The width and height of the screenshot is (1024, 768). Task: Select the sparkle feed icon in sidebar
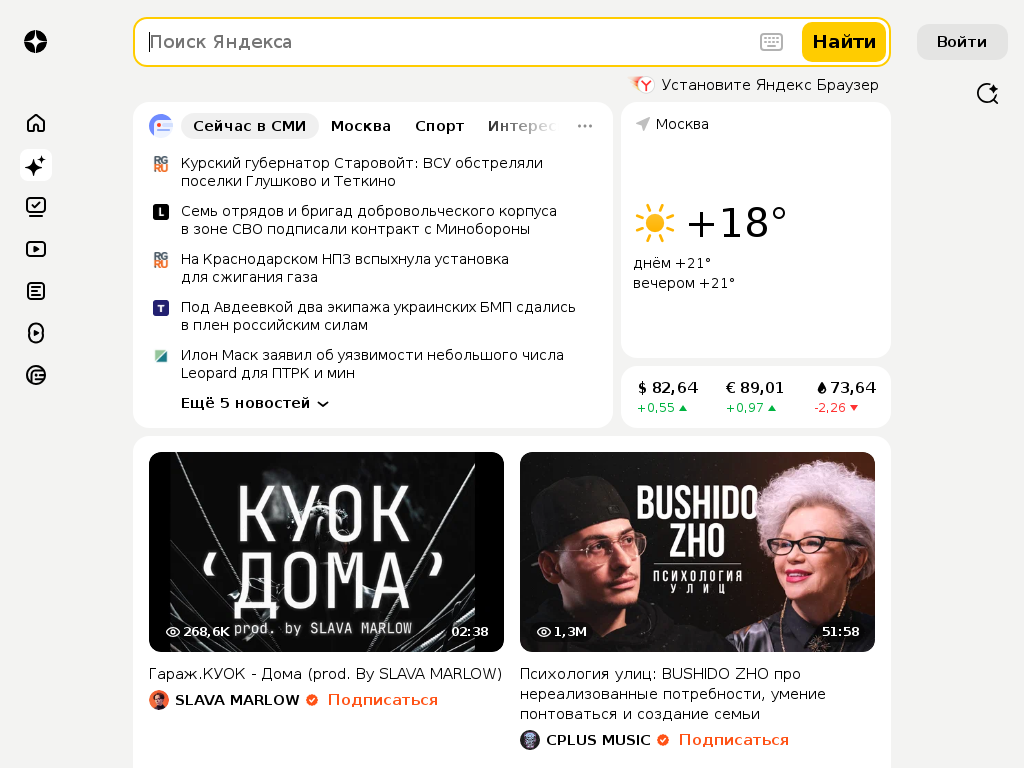tap(36, 165)
